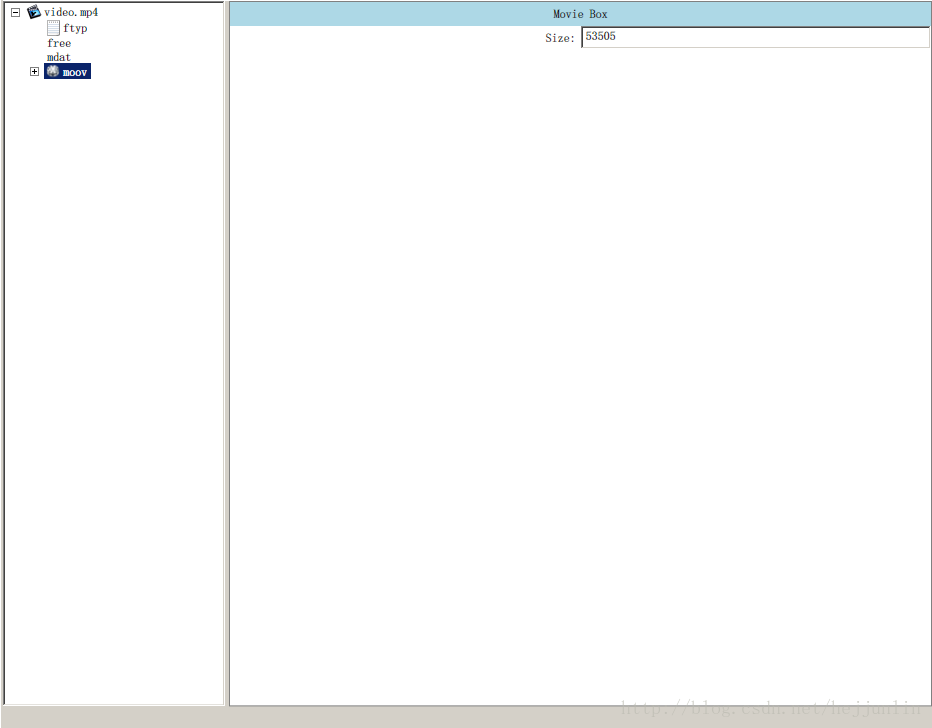Click the Size: label
932x728 pixels.
[560, 38]
